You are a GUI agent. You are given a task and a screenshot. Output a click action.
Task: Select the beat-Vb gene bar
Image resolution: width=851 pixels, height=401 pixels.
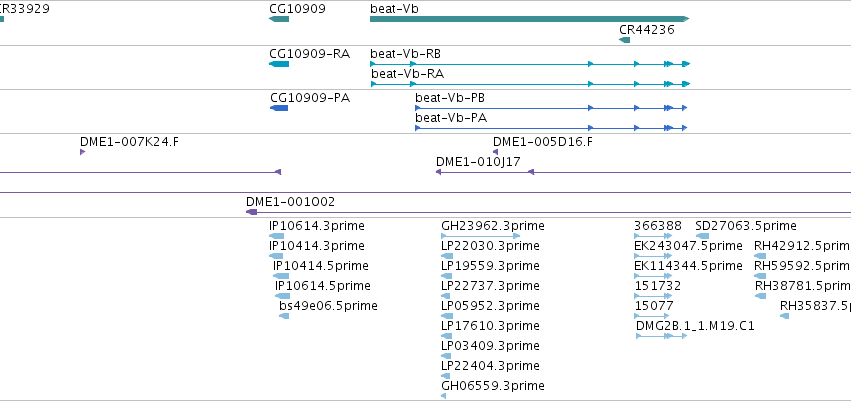(x=529, y=19)
